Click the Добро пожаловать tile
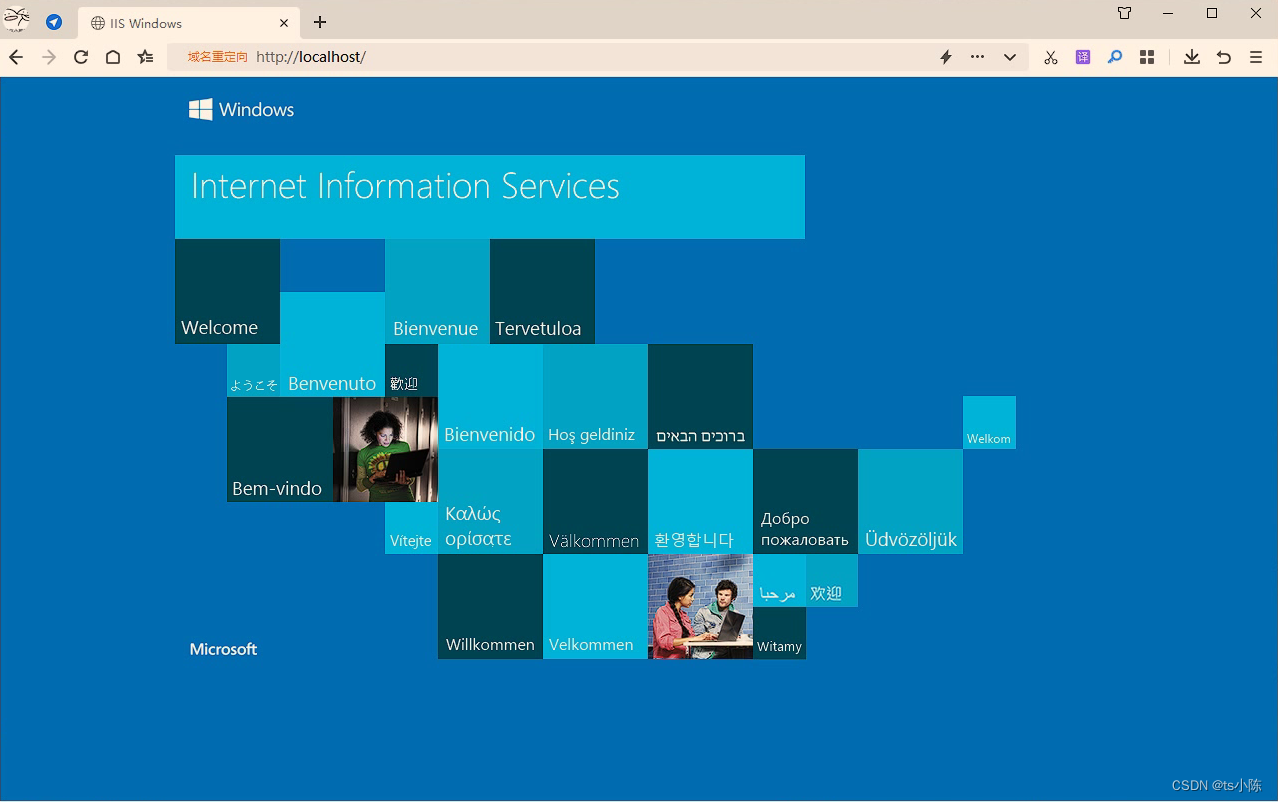Viewport: 1278px width, 802px height. pos(805,501)
